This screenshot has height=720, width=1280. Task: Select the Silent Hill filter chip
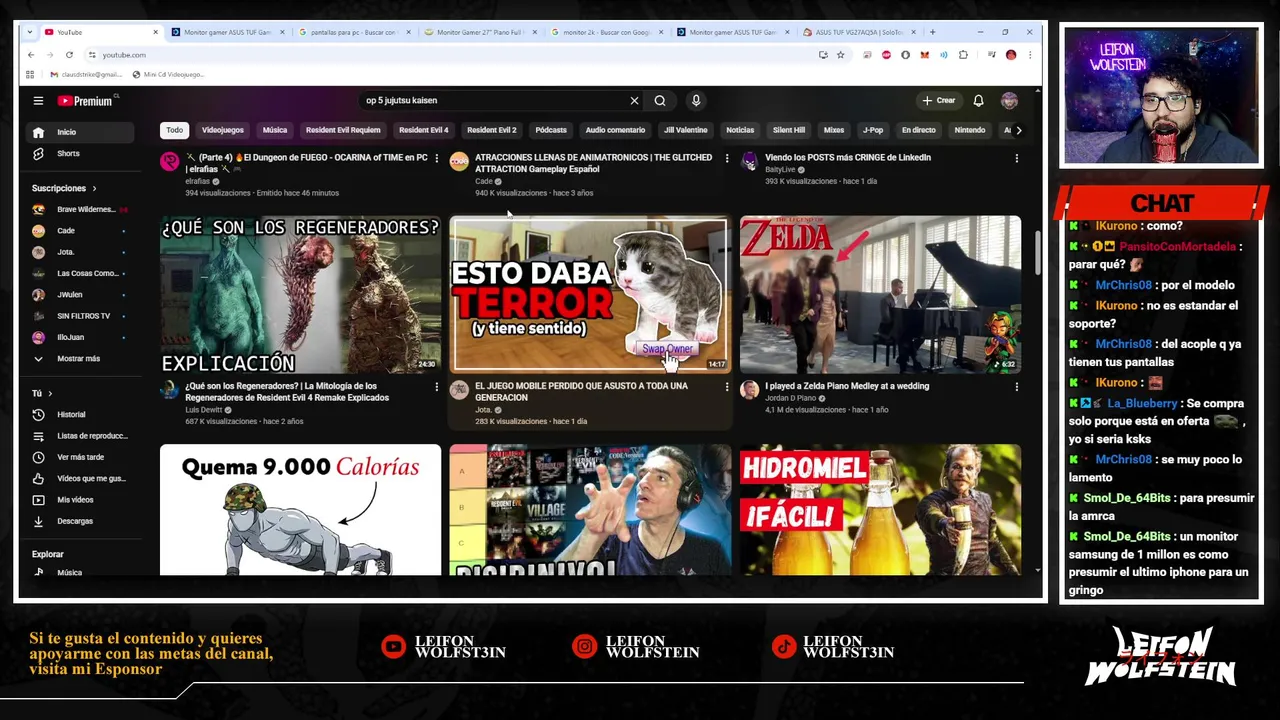tap(789, 130)
